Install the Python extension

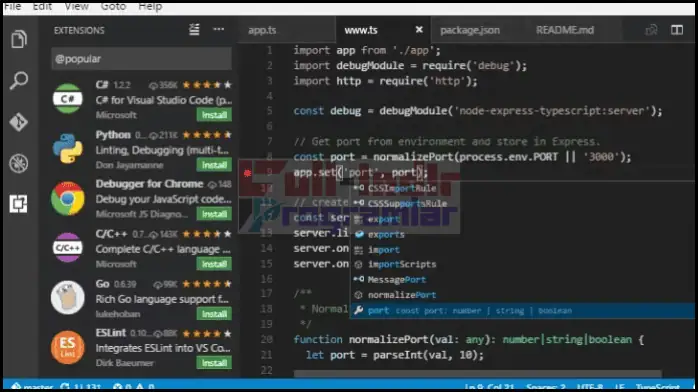point(214,165)
